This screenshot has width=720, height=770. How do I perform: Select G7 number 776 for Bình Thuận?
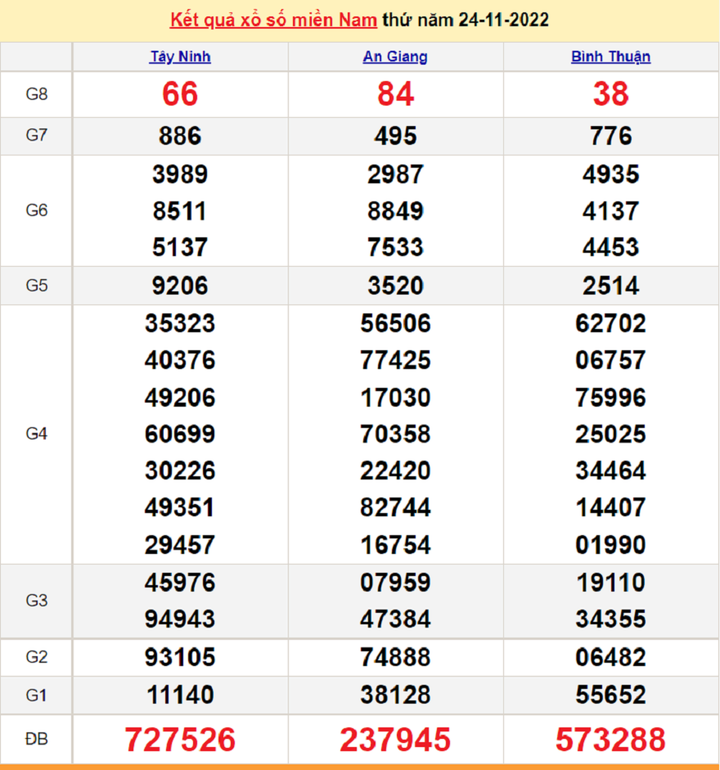click(x=610, y=136)
